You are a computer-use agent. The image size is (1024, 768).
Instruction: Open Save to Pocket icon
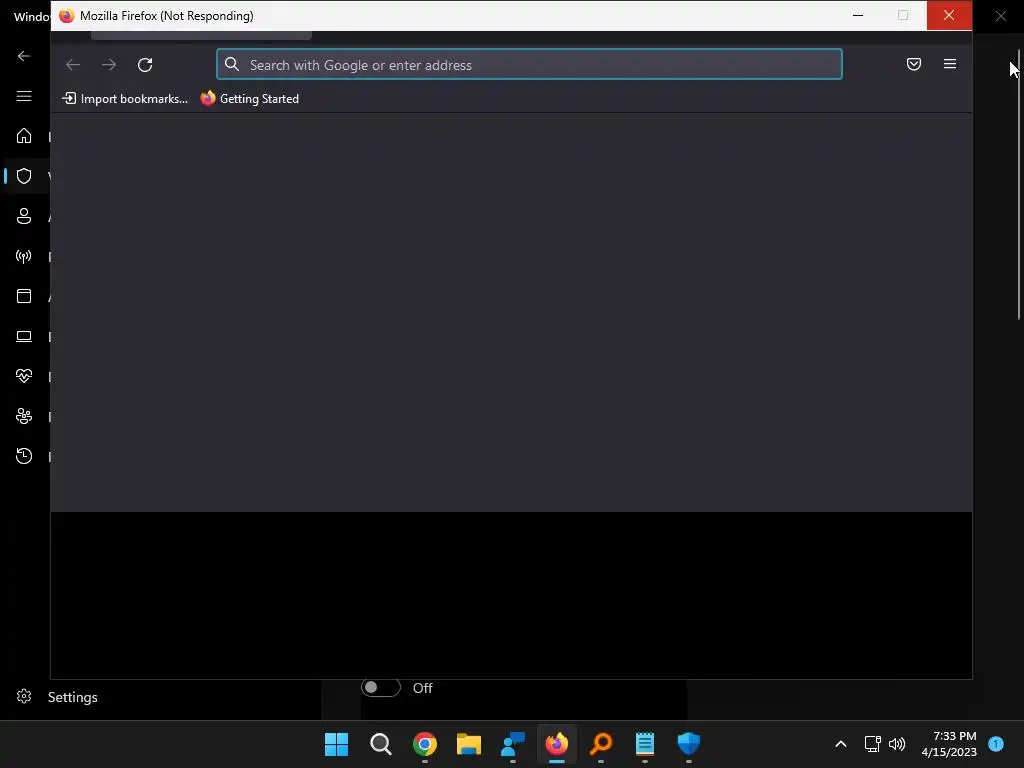coord(914,64)
